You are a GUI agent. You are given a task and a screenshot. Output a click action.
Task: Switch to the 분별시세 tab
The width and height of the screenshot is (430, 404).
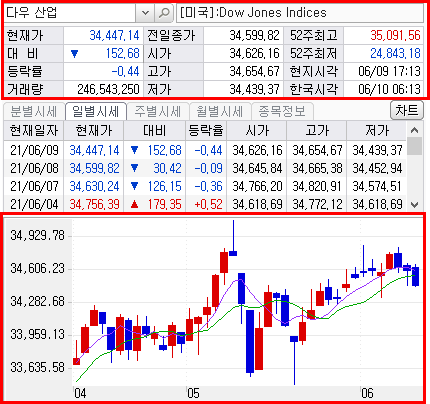tap(34, 111)
